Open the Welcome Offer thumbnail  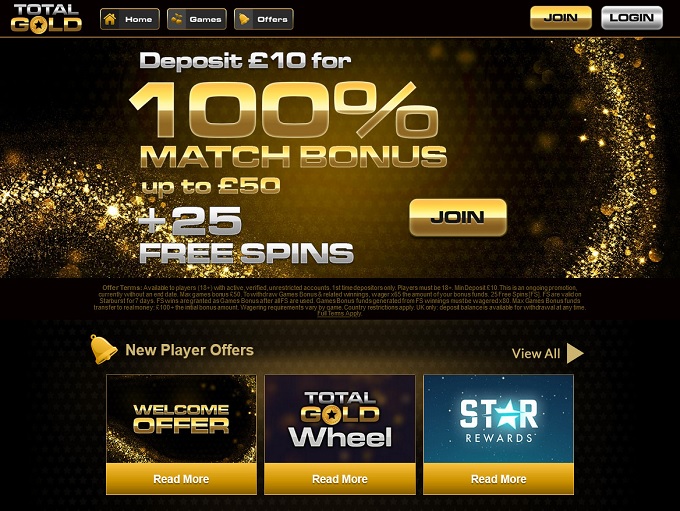(x=181, y=419)
